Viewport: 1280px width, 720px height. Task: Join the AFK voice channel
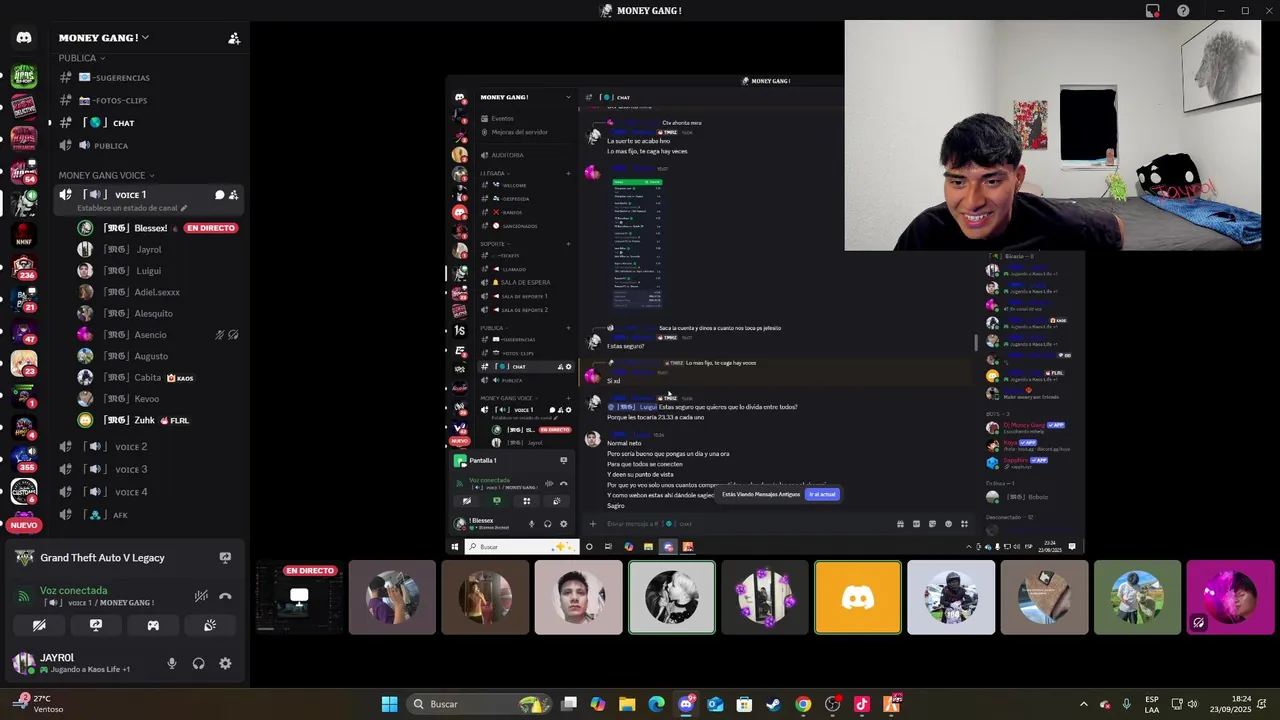point(150,515)
